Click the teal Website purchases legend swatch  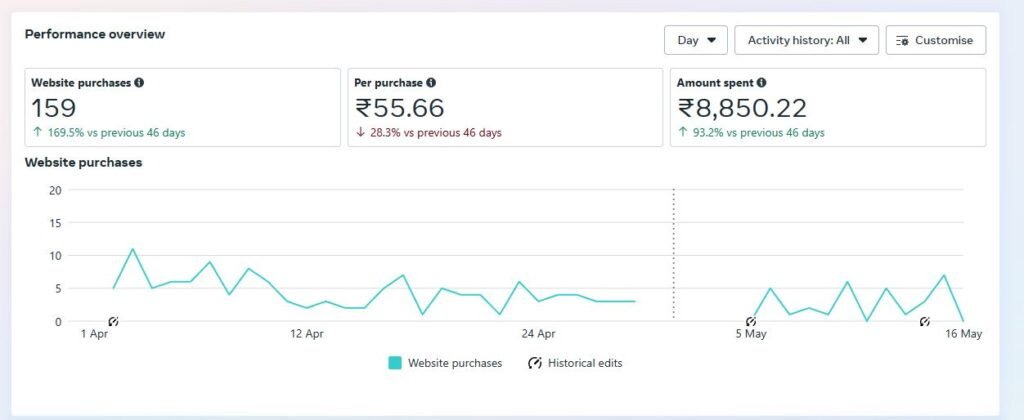[x=395, y=363]
